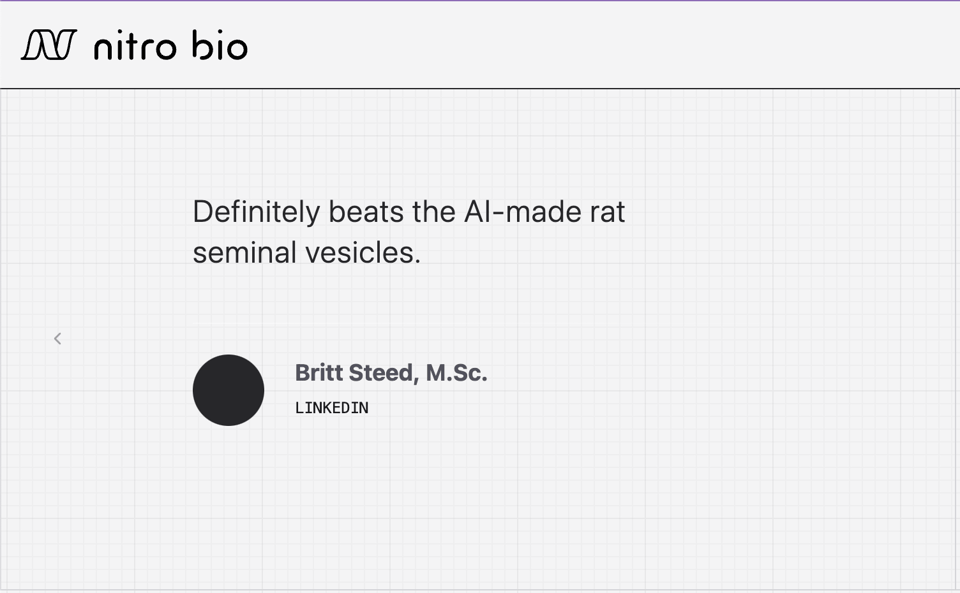Click the nitro bio wordmark text

click(170, 45)
